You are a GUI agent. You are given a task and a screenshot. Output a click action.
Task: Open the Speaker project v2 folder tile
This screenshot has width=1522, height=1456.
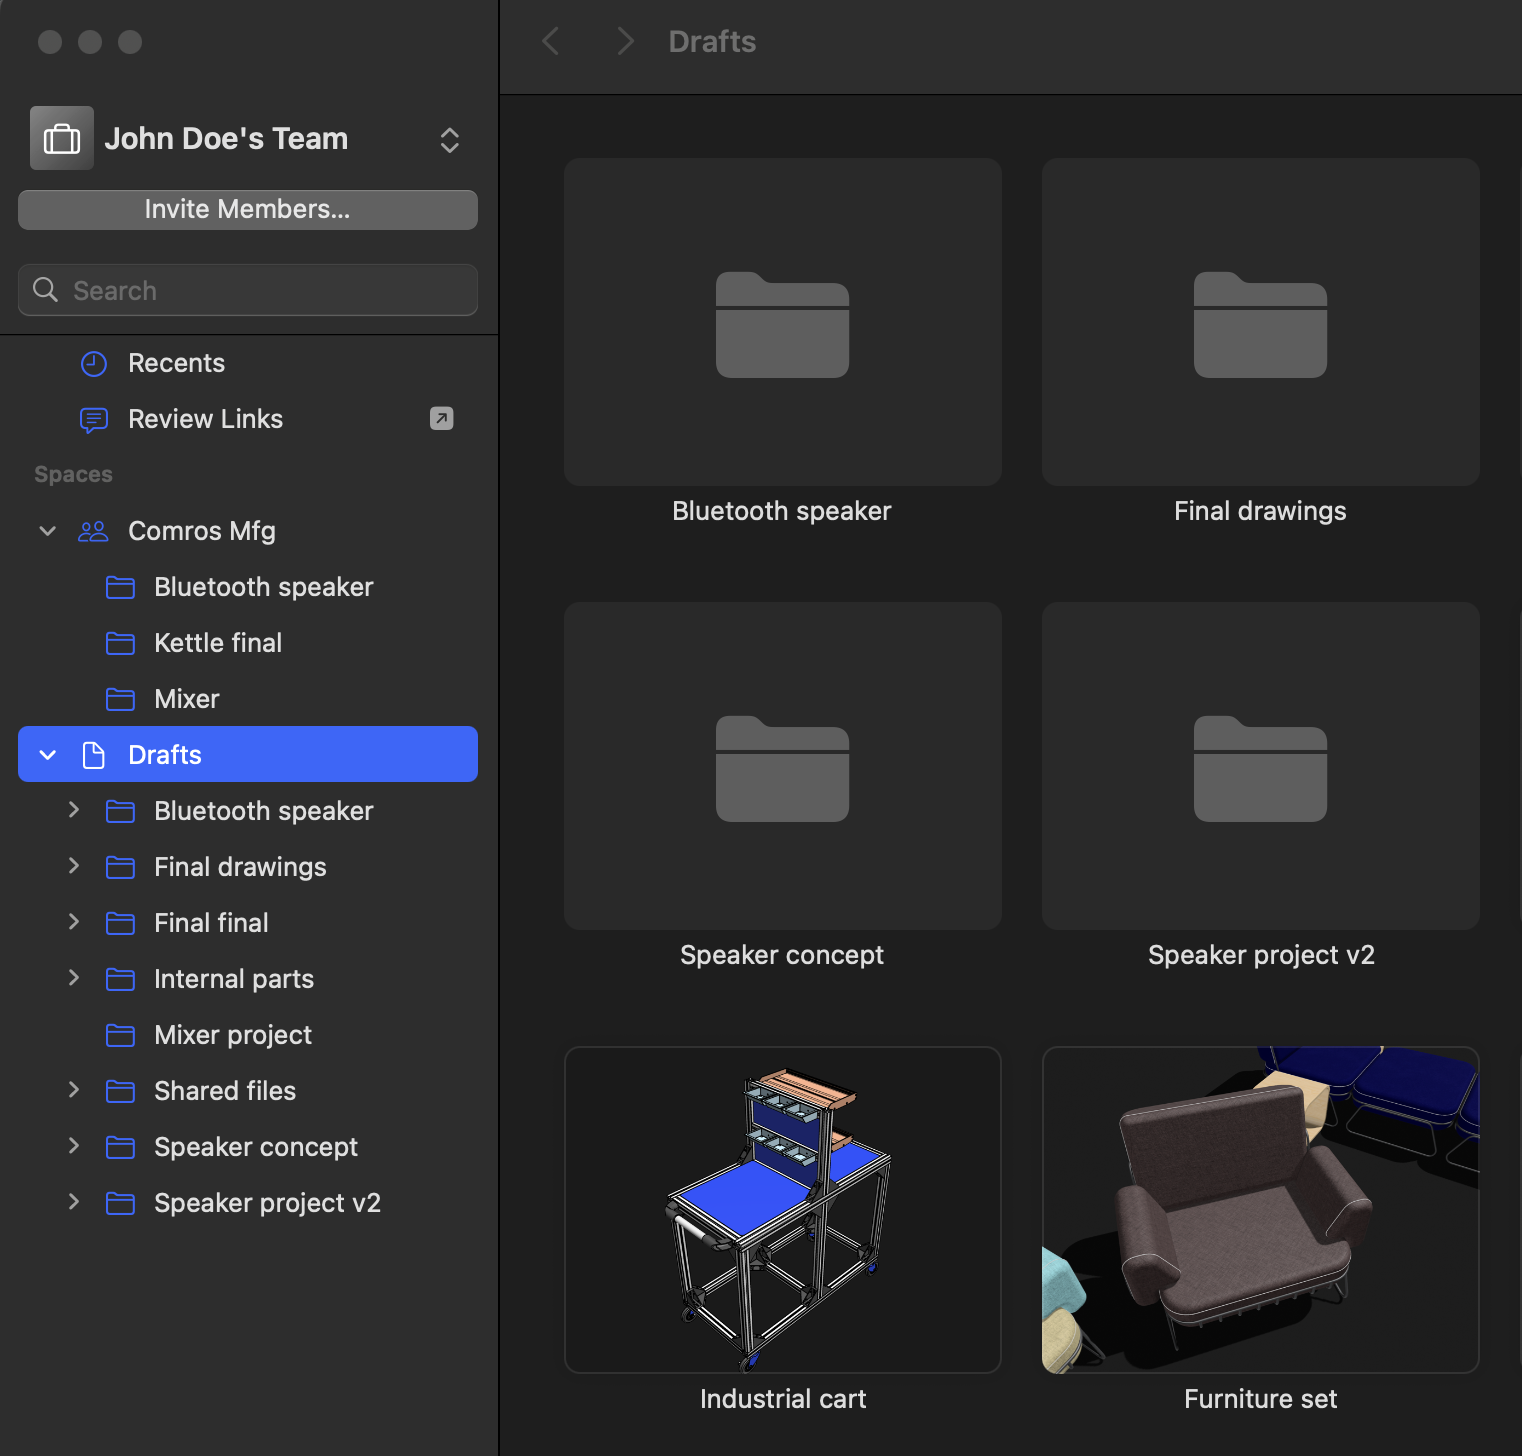tap(1261, 766)
